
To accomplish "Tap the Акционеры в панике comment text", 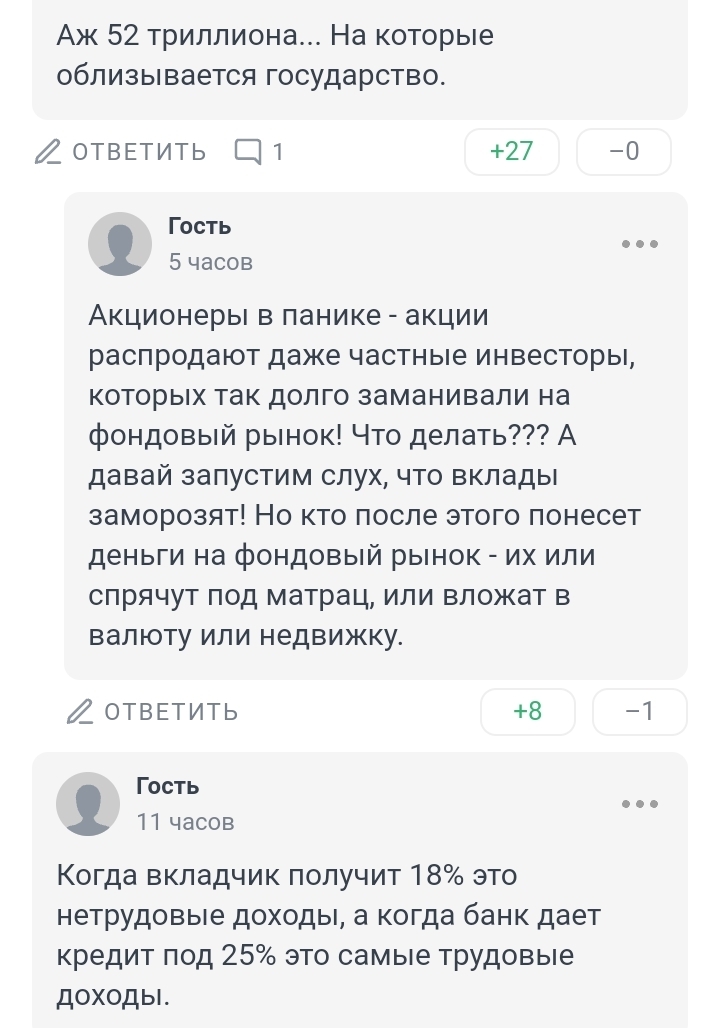I will point(365,475).
